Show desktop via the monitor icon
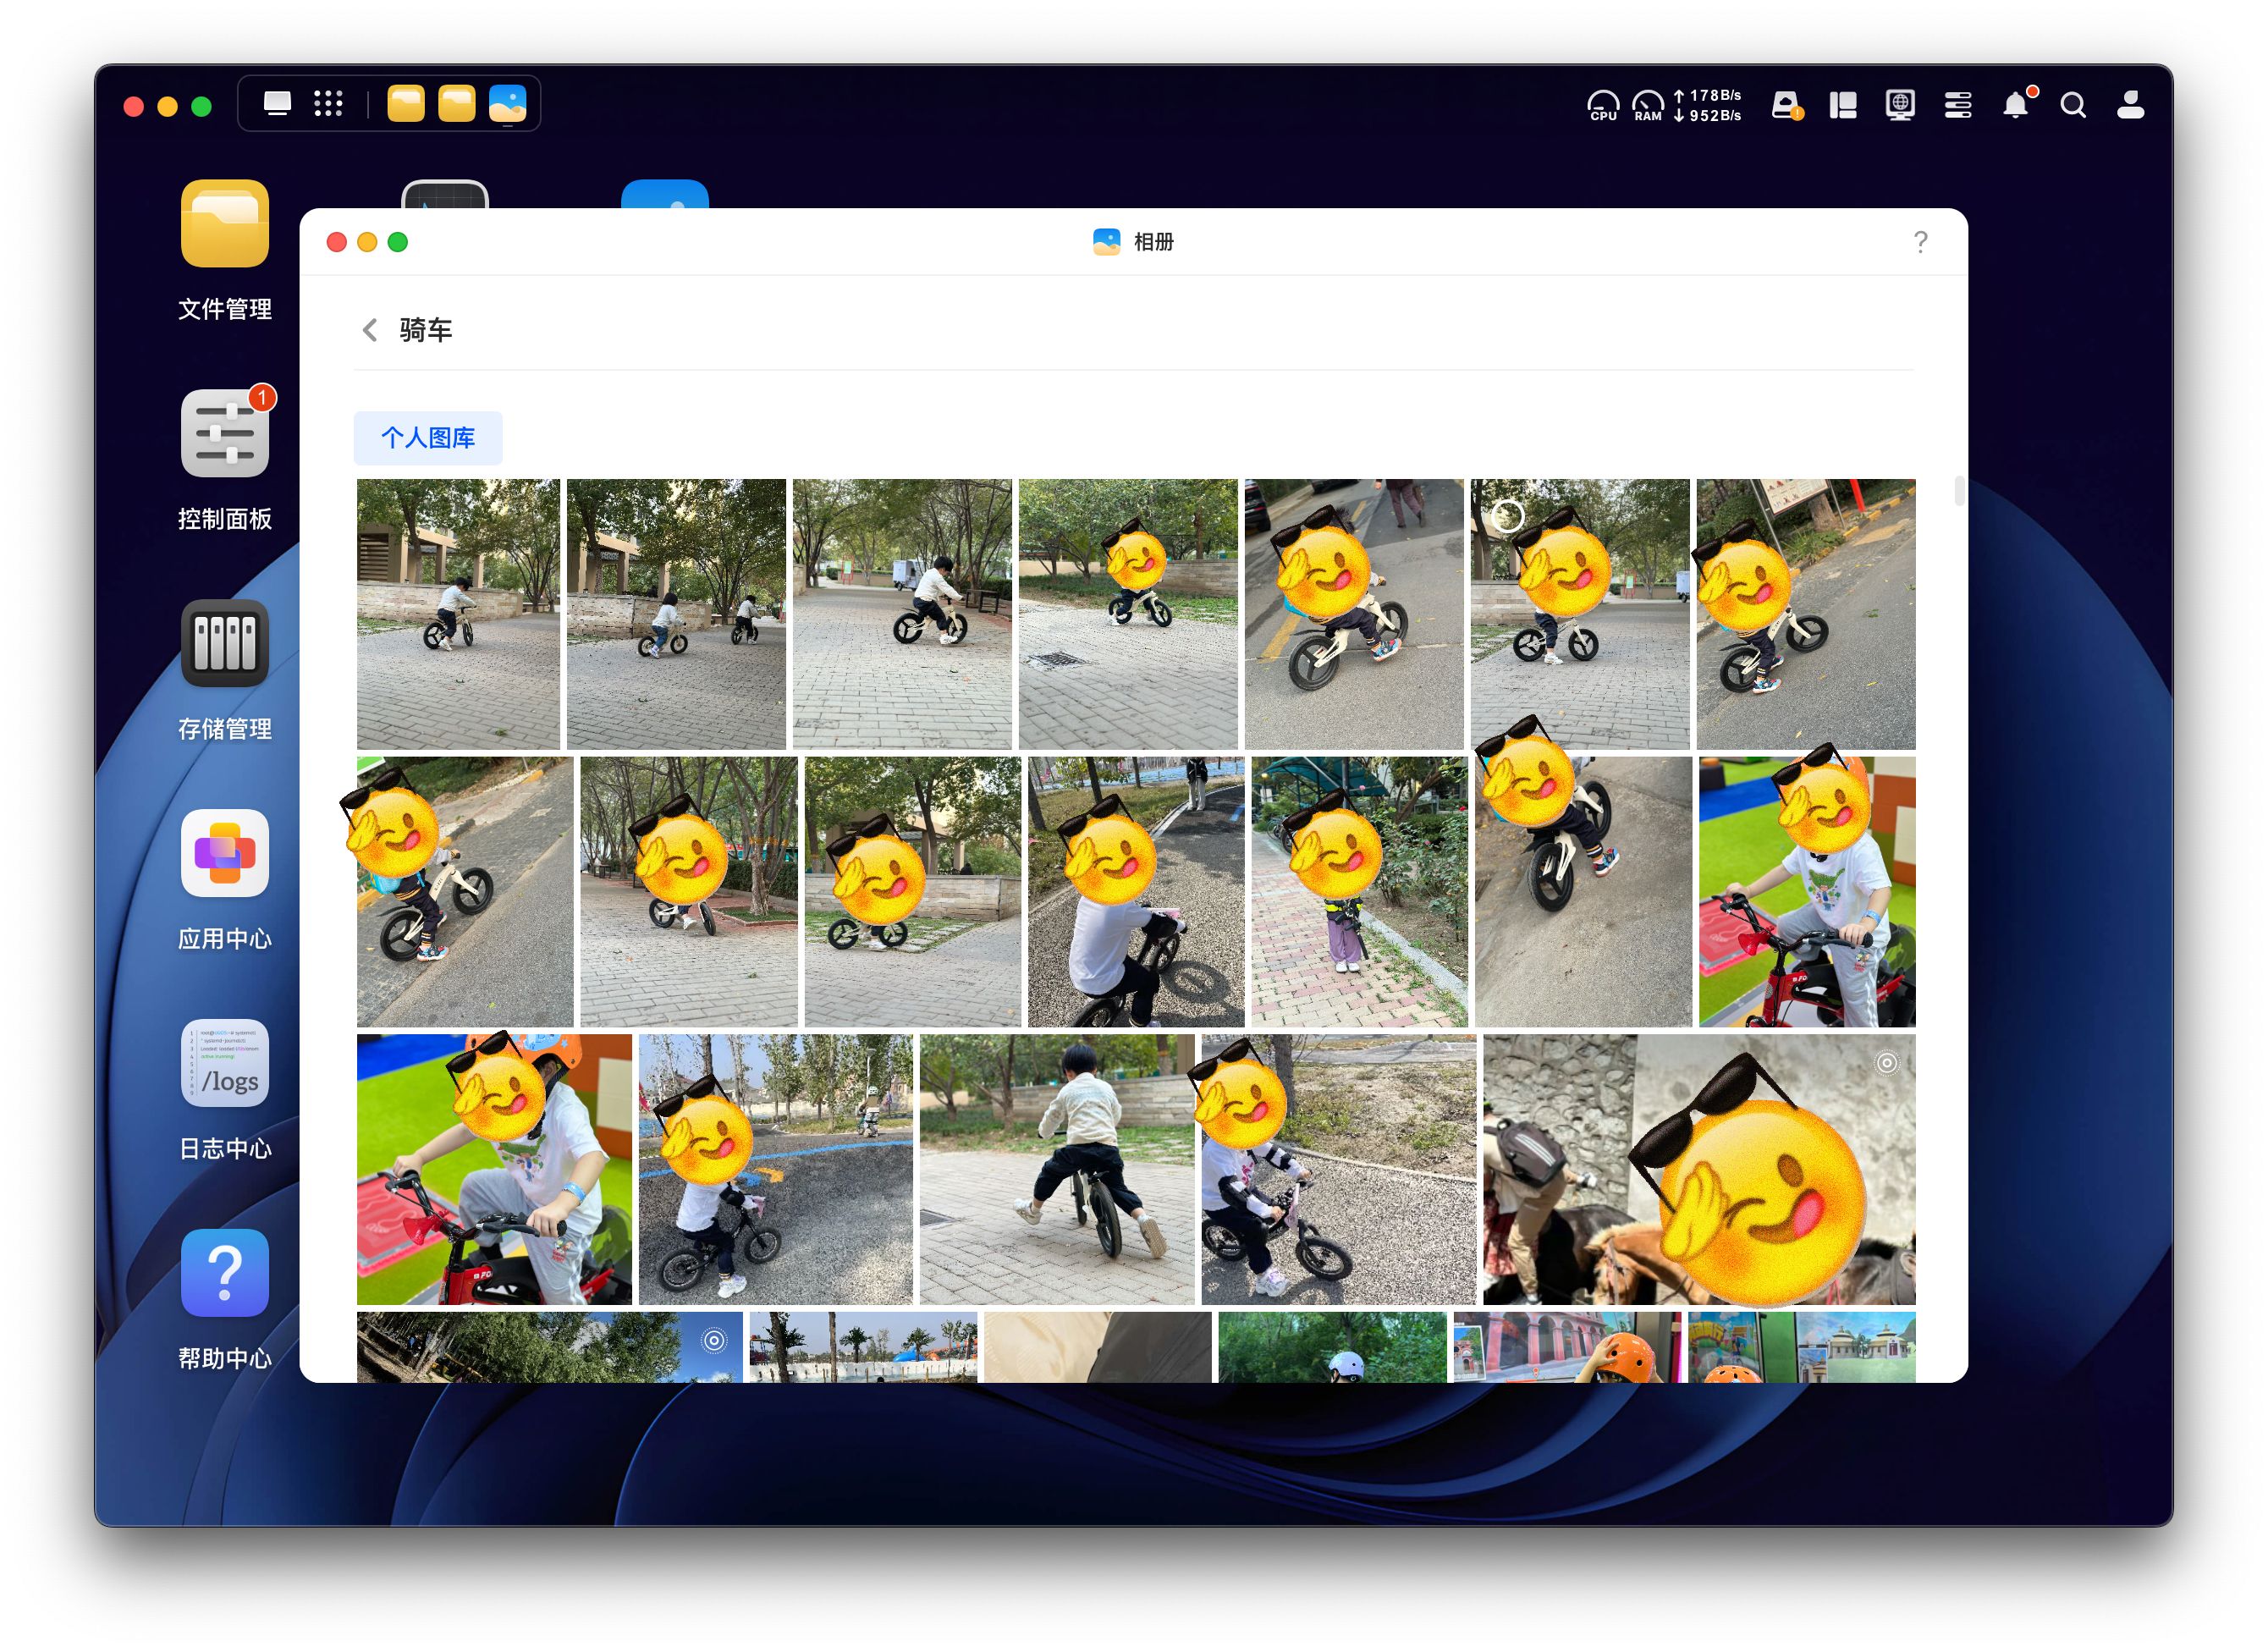The width and height of the screenshot is (2268, 1652). (277, 103)
